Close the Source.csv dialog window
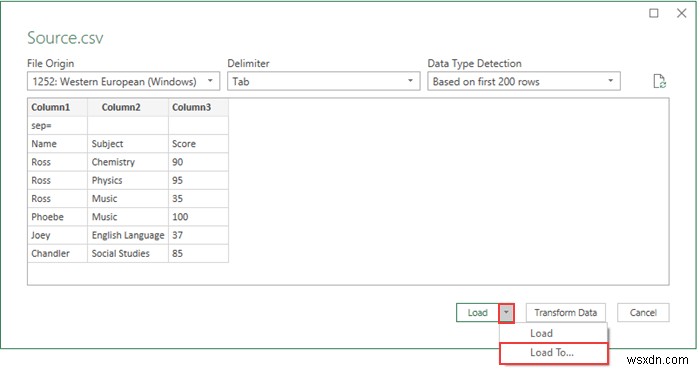This screenshot has width=700, height=370. pyautogui.click(x=681, y=13)
